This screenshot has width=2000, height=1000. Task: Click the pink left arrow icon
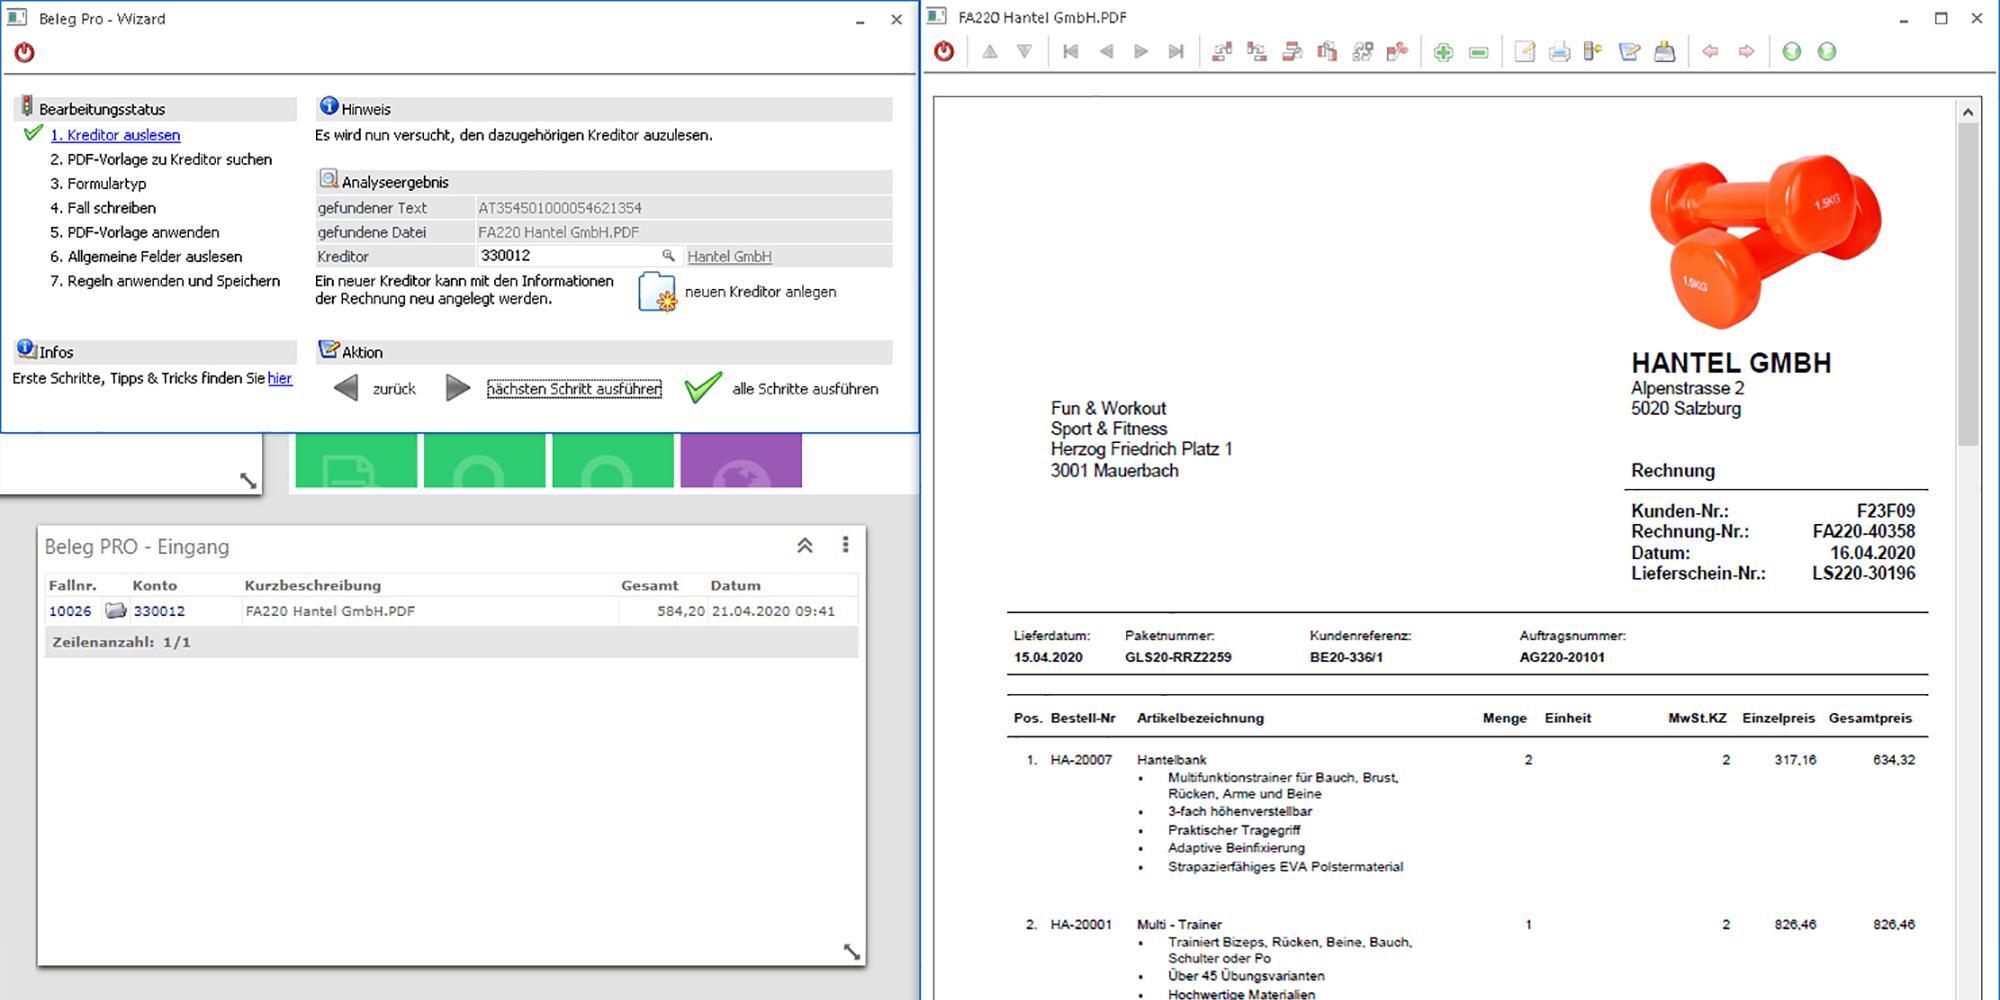(1710, 51)
